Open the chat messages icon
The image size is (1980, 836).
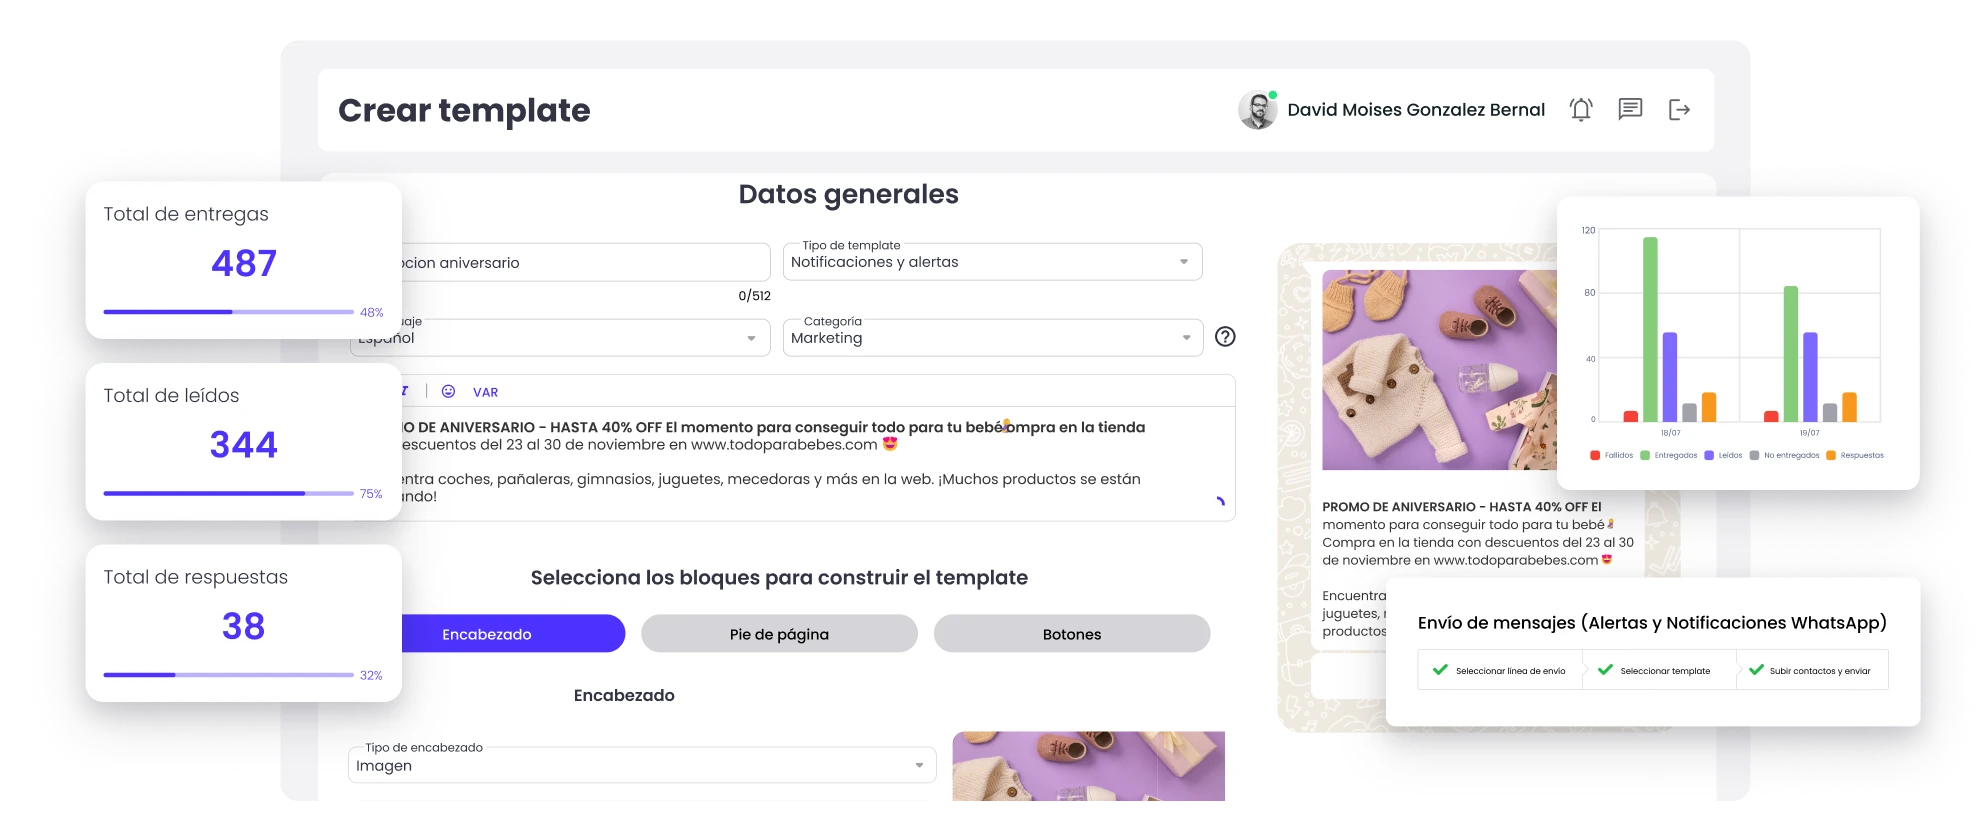point(1630,109)
